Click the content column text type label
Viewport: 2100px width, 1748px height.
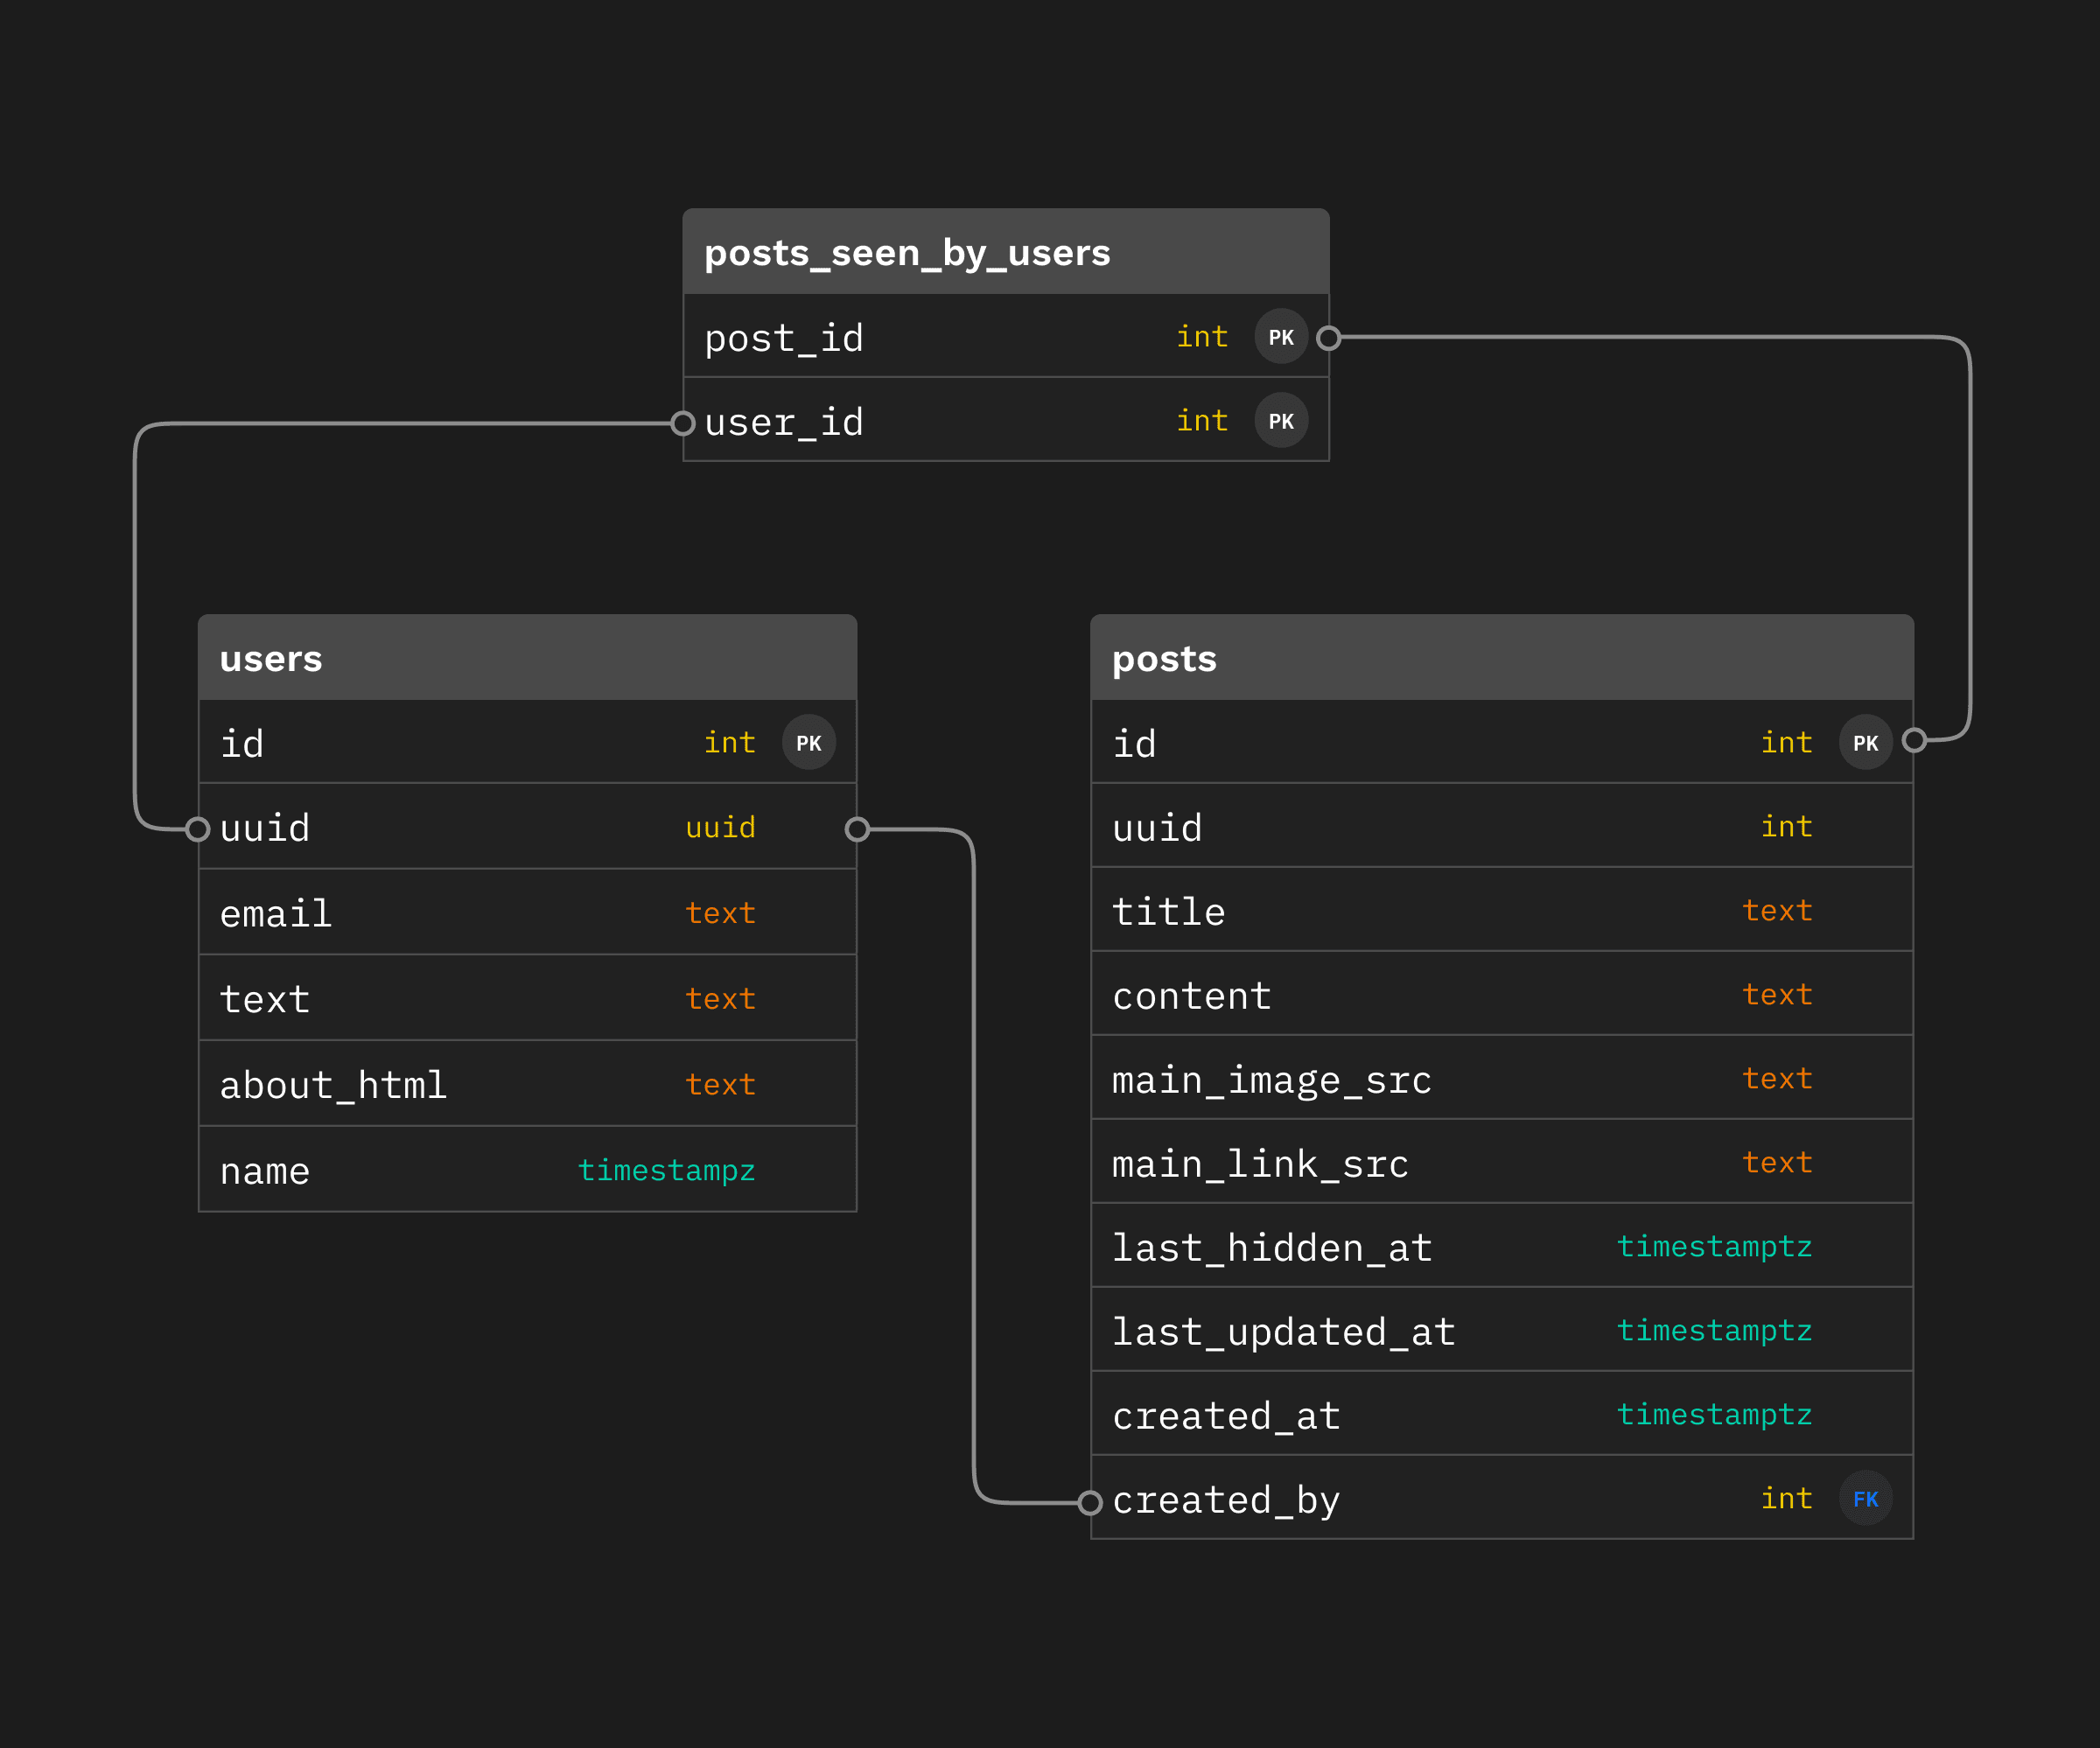(x=1776, y=995)
